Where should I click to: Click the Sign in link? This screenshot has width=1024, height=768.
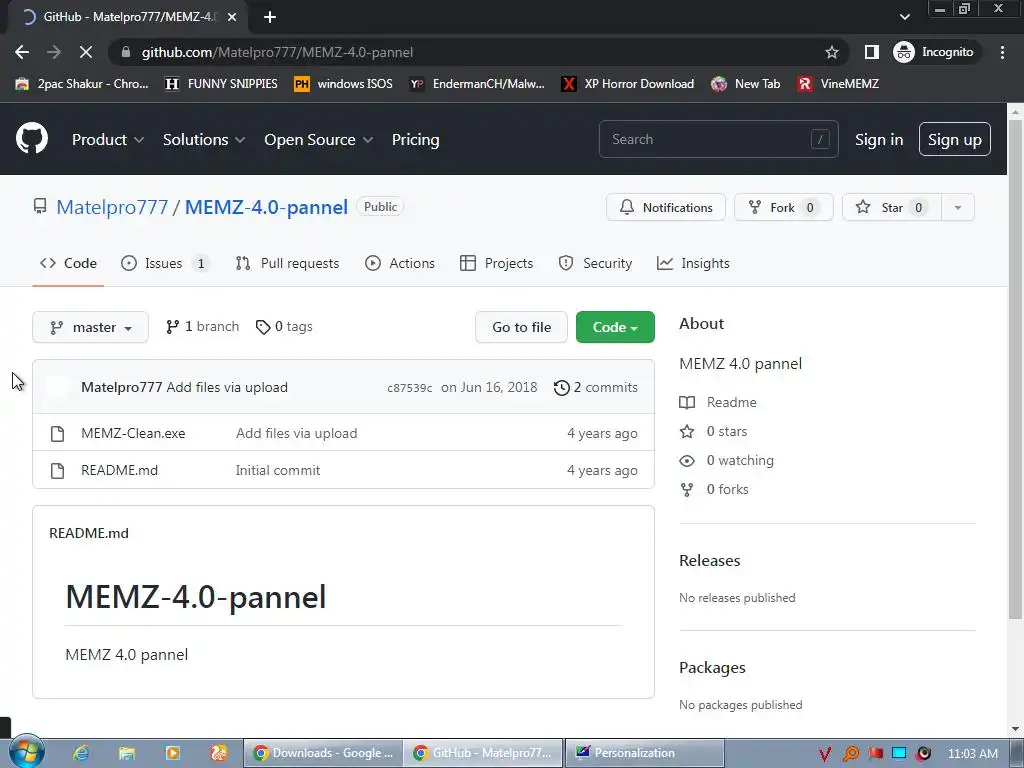[879, 139]
